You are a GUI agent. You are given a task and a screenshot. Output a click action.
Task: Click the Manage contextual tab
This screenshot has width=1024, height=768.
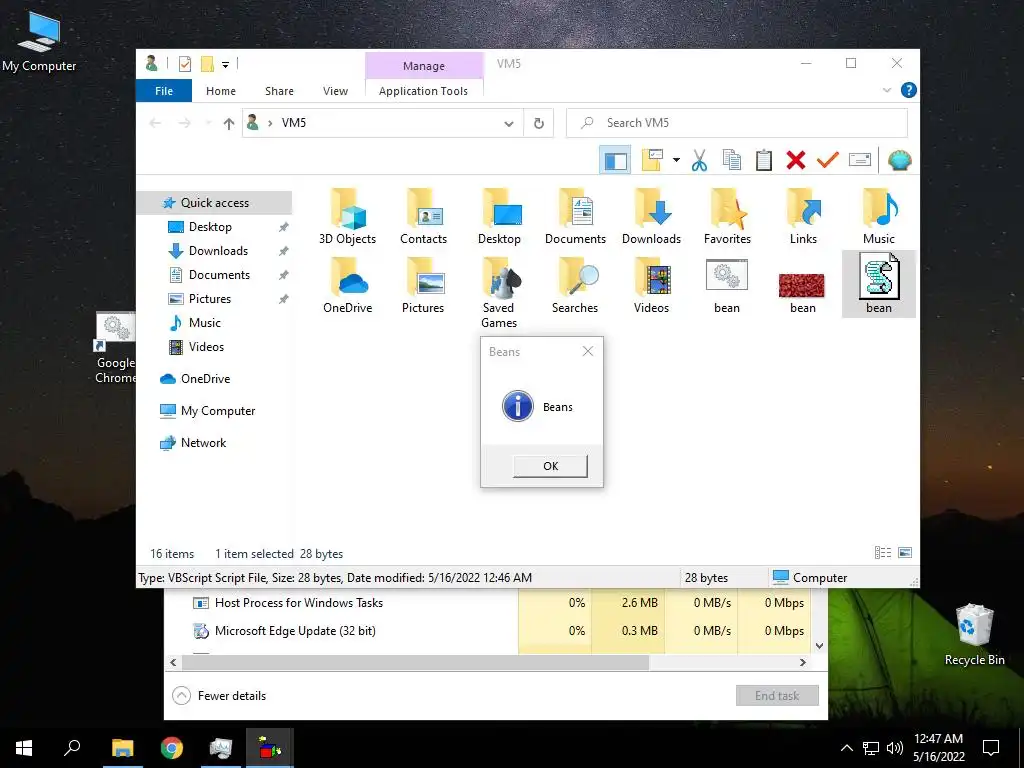[x=423, y=66]
